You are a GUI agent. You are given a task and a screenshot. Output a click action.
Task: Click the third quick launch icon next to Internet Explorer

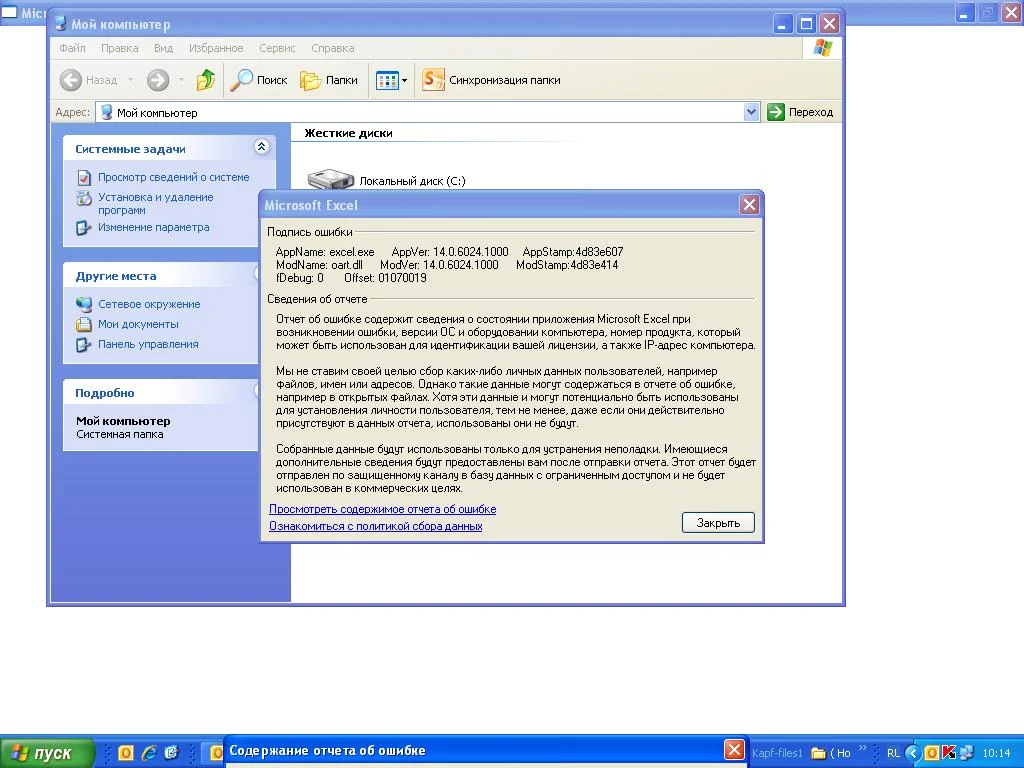(171, 753)
